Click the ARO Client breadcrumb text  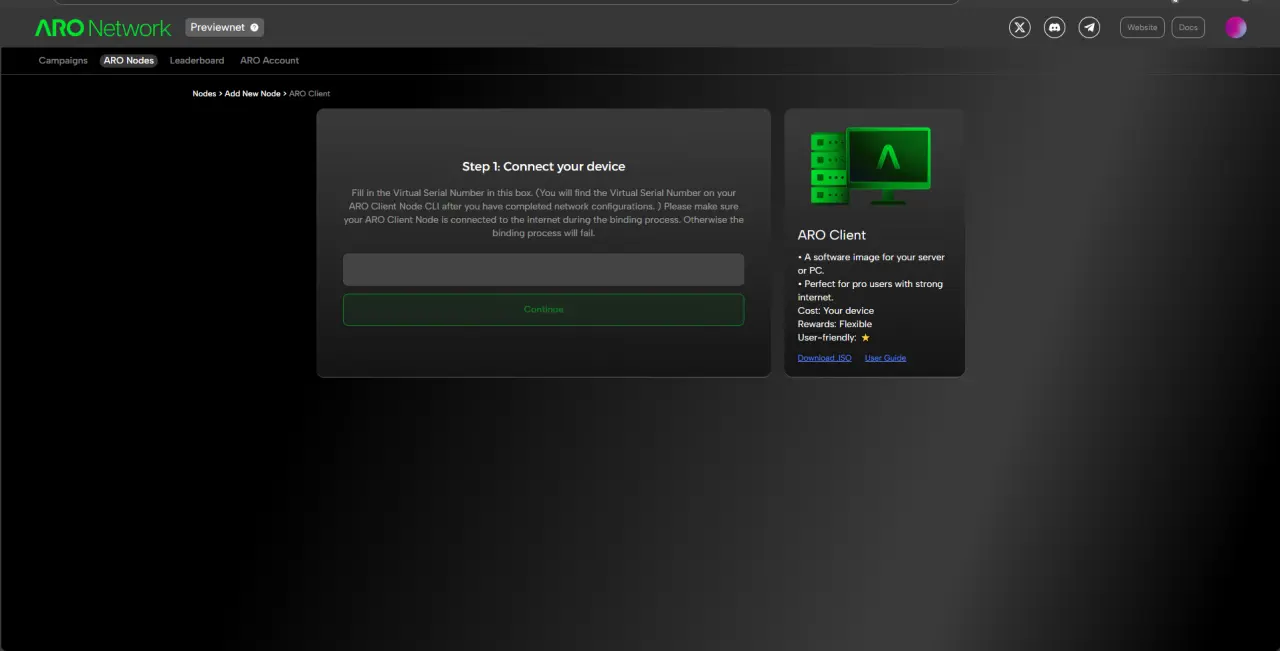coord(310,94)
